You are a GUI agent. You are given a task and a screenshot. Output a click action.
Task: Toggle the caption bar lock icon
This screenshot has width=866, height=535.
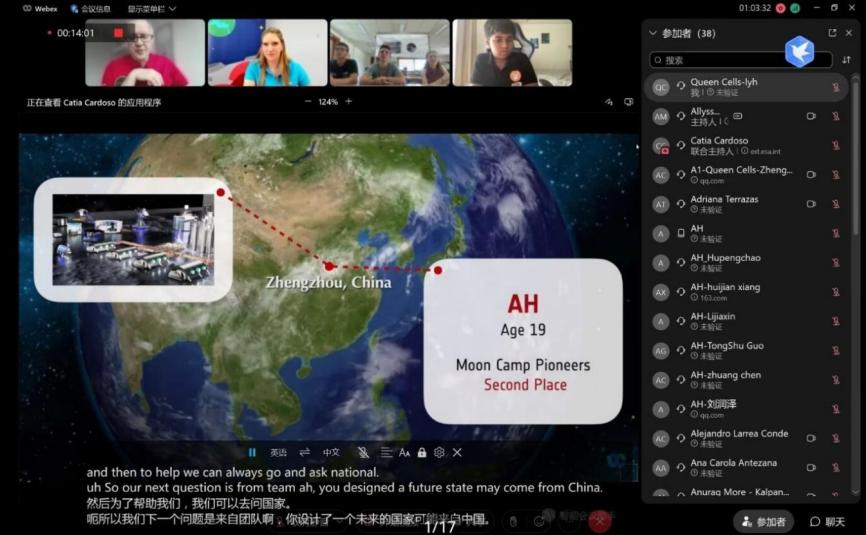click(422, 453)
